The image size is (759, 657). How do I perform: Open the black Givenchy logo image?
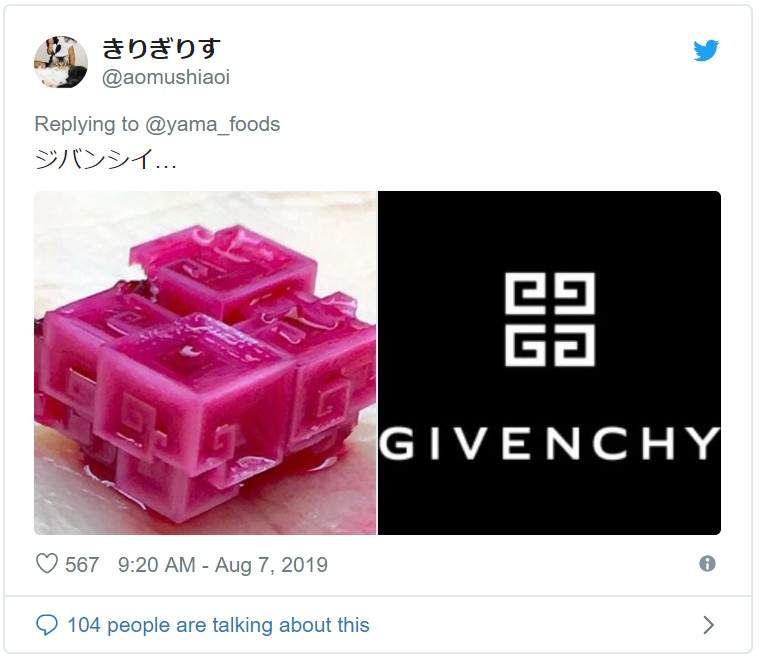tap(549, 363)
